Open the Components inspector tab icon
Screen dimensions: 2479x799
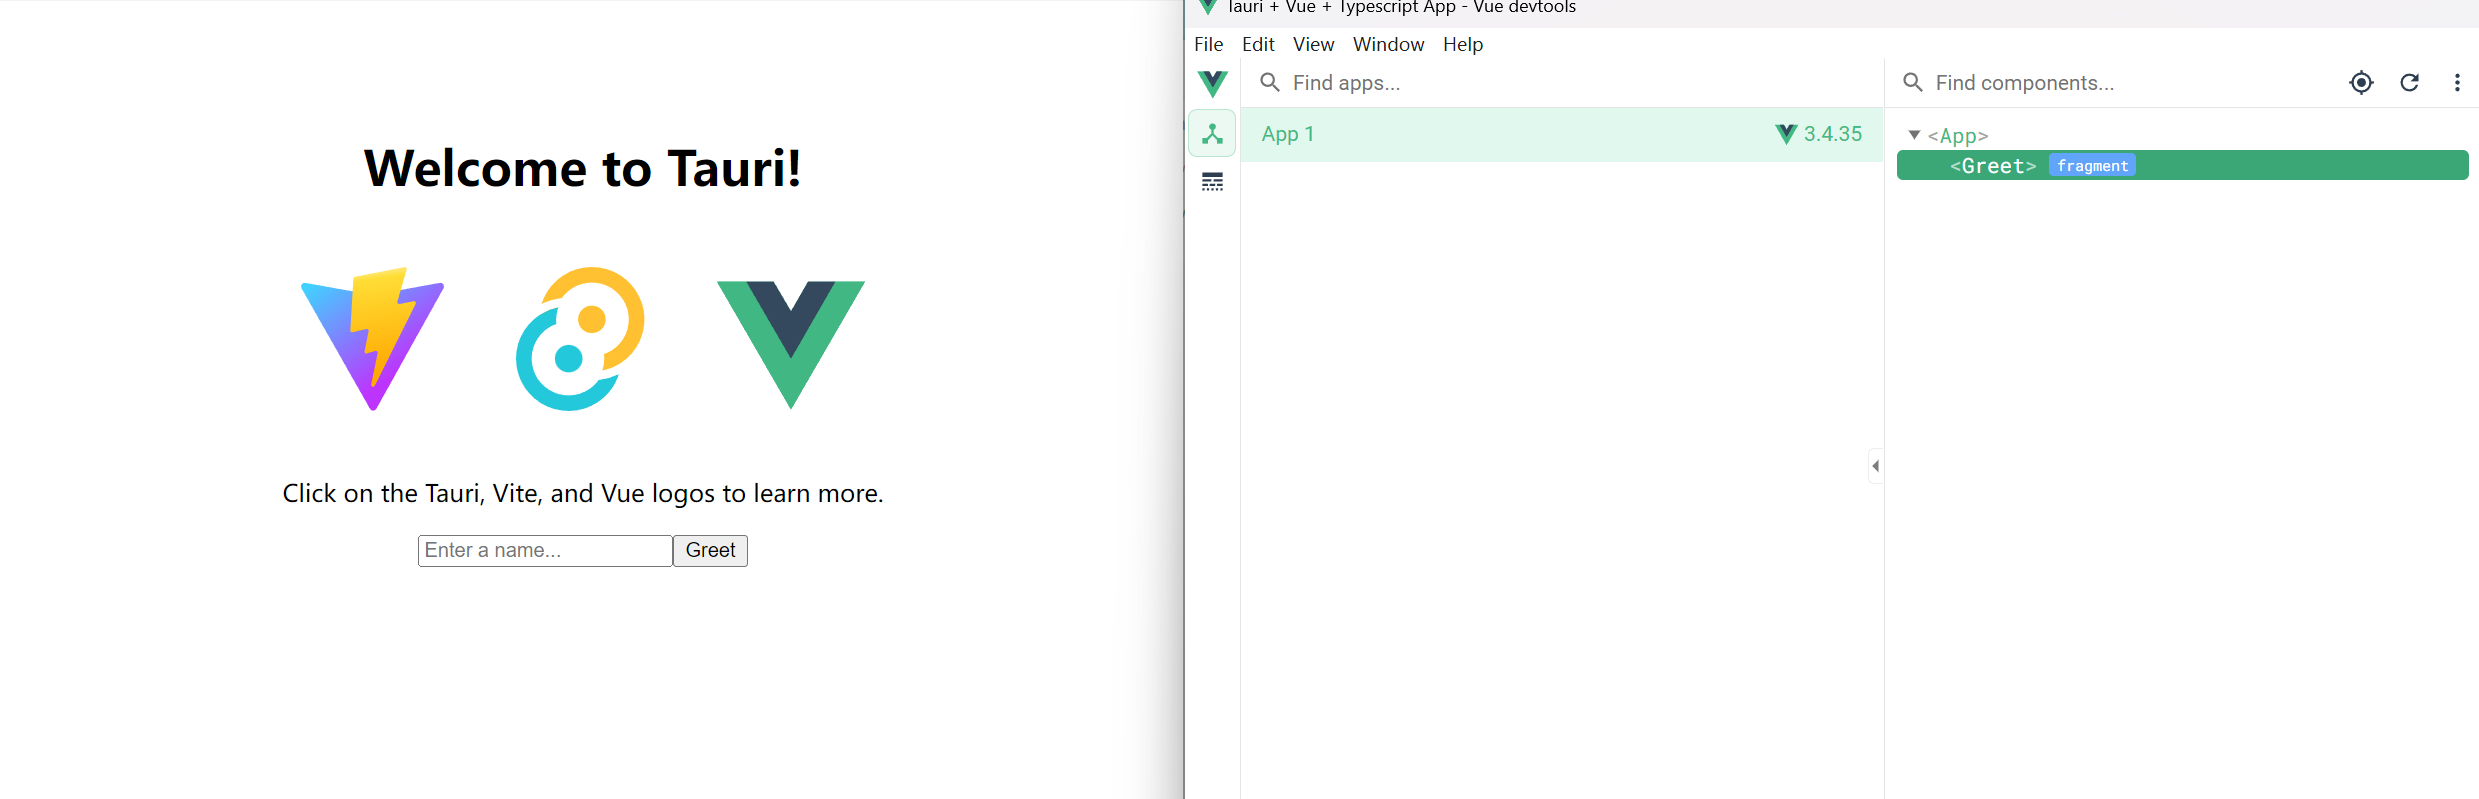pos(1213,134)
